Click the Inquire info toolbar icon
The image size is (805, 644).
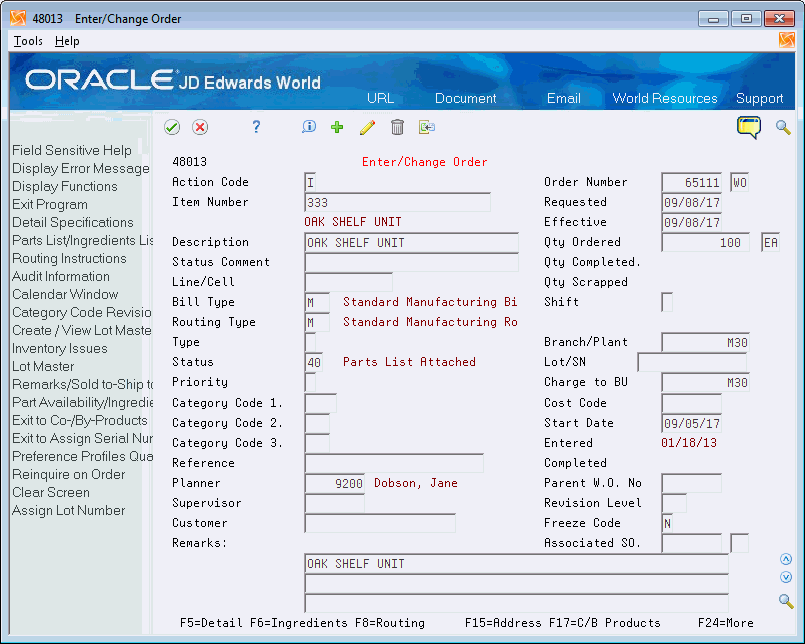pyautogui.click(x=309, y=127)
